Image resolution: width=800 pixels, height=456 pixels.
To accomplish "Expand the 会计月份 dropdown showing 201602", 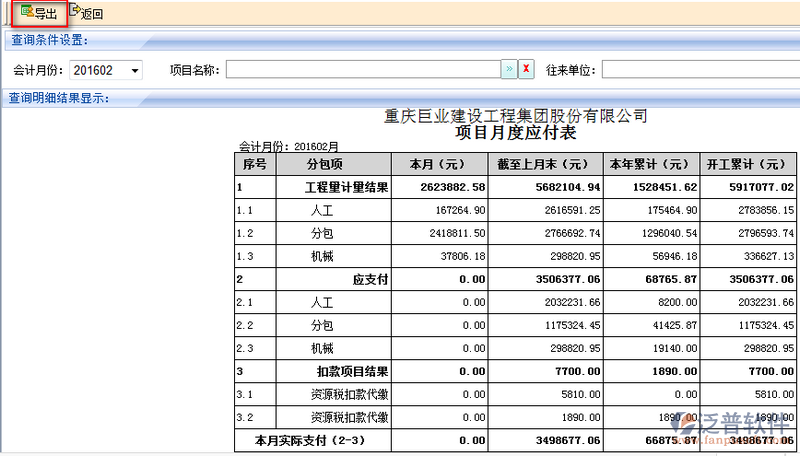I will click(135, 70).
